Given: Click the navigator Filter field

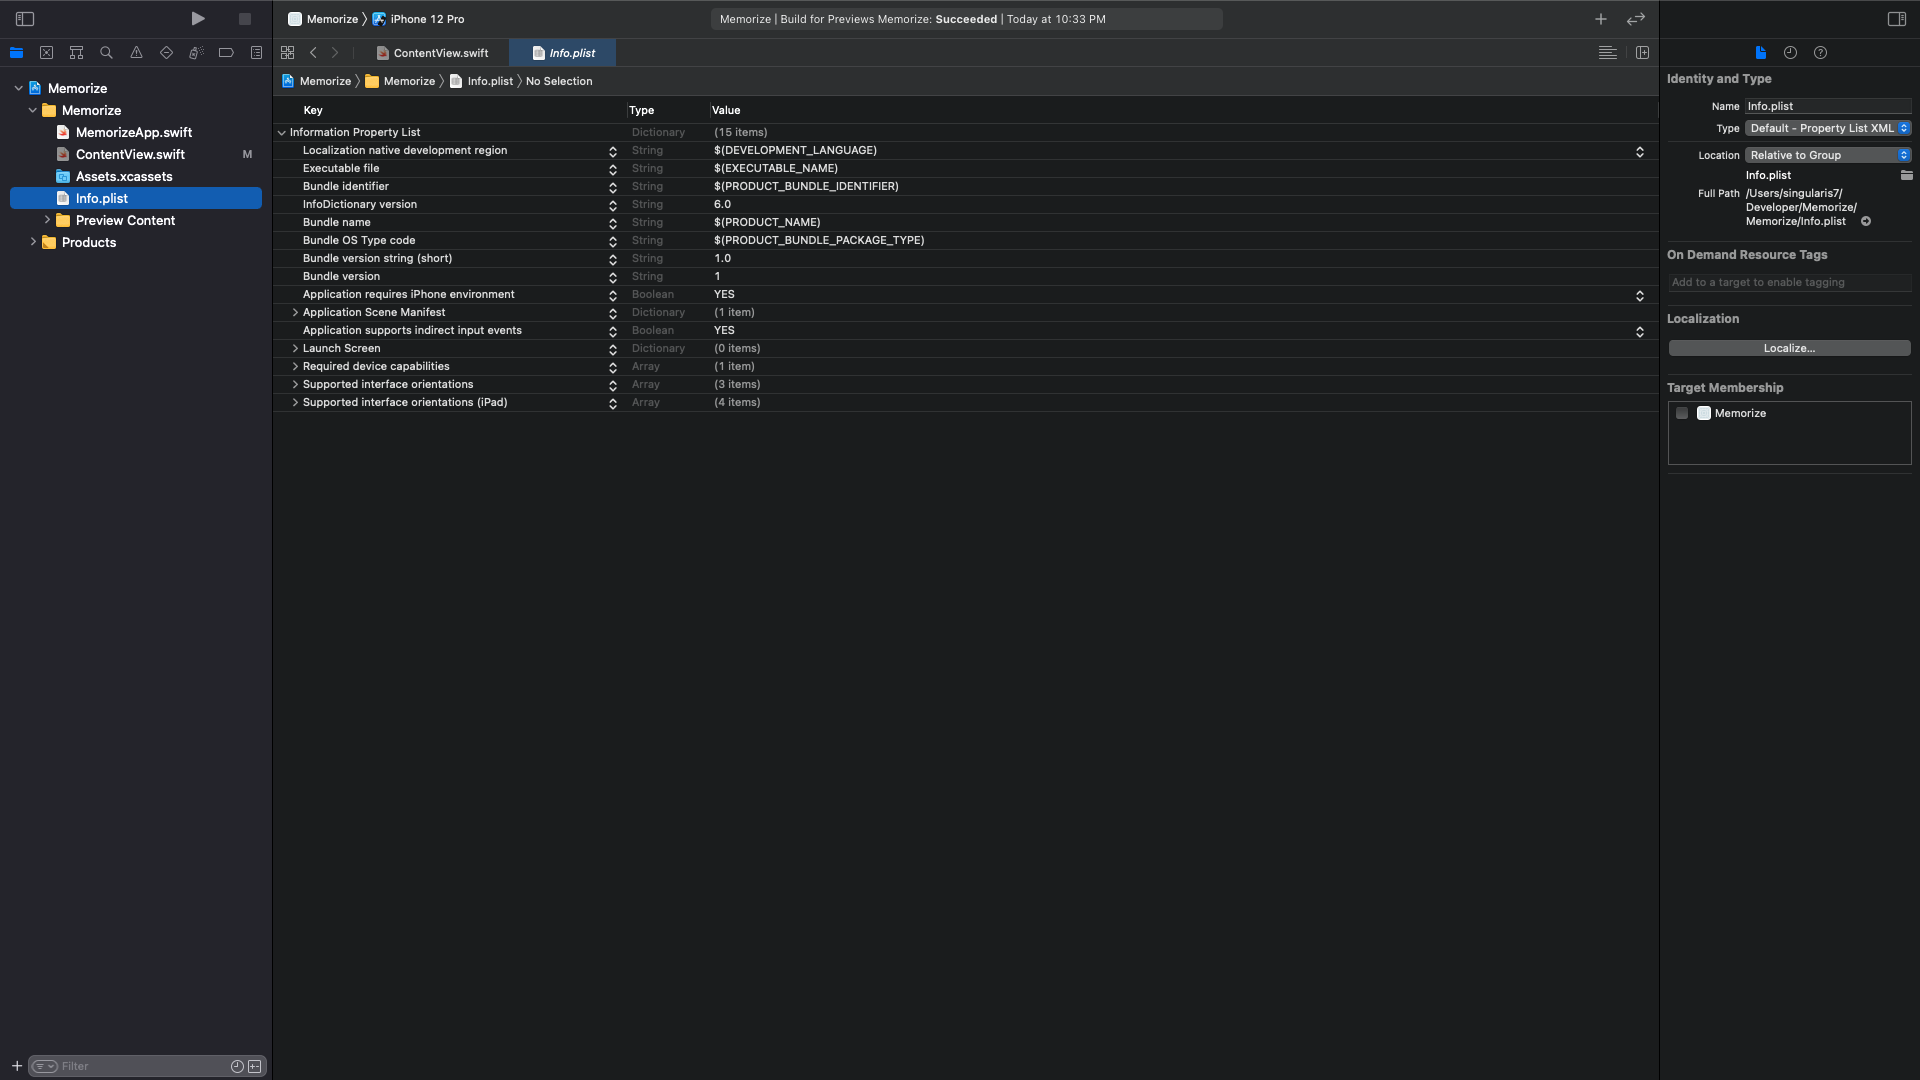Looking at the screenshot, I should point(140,1066).
